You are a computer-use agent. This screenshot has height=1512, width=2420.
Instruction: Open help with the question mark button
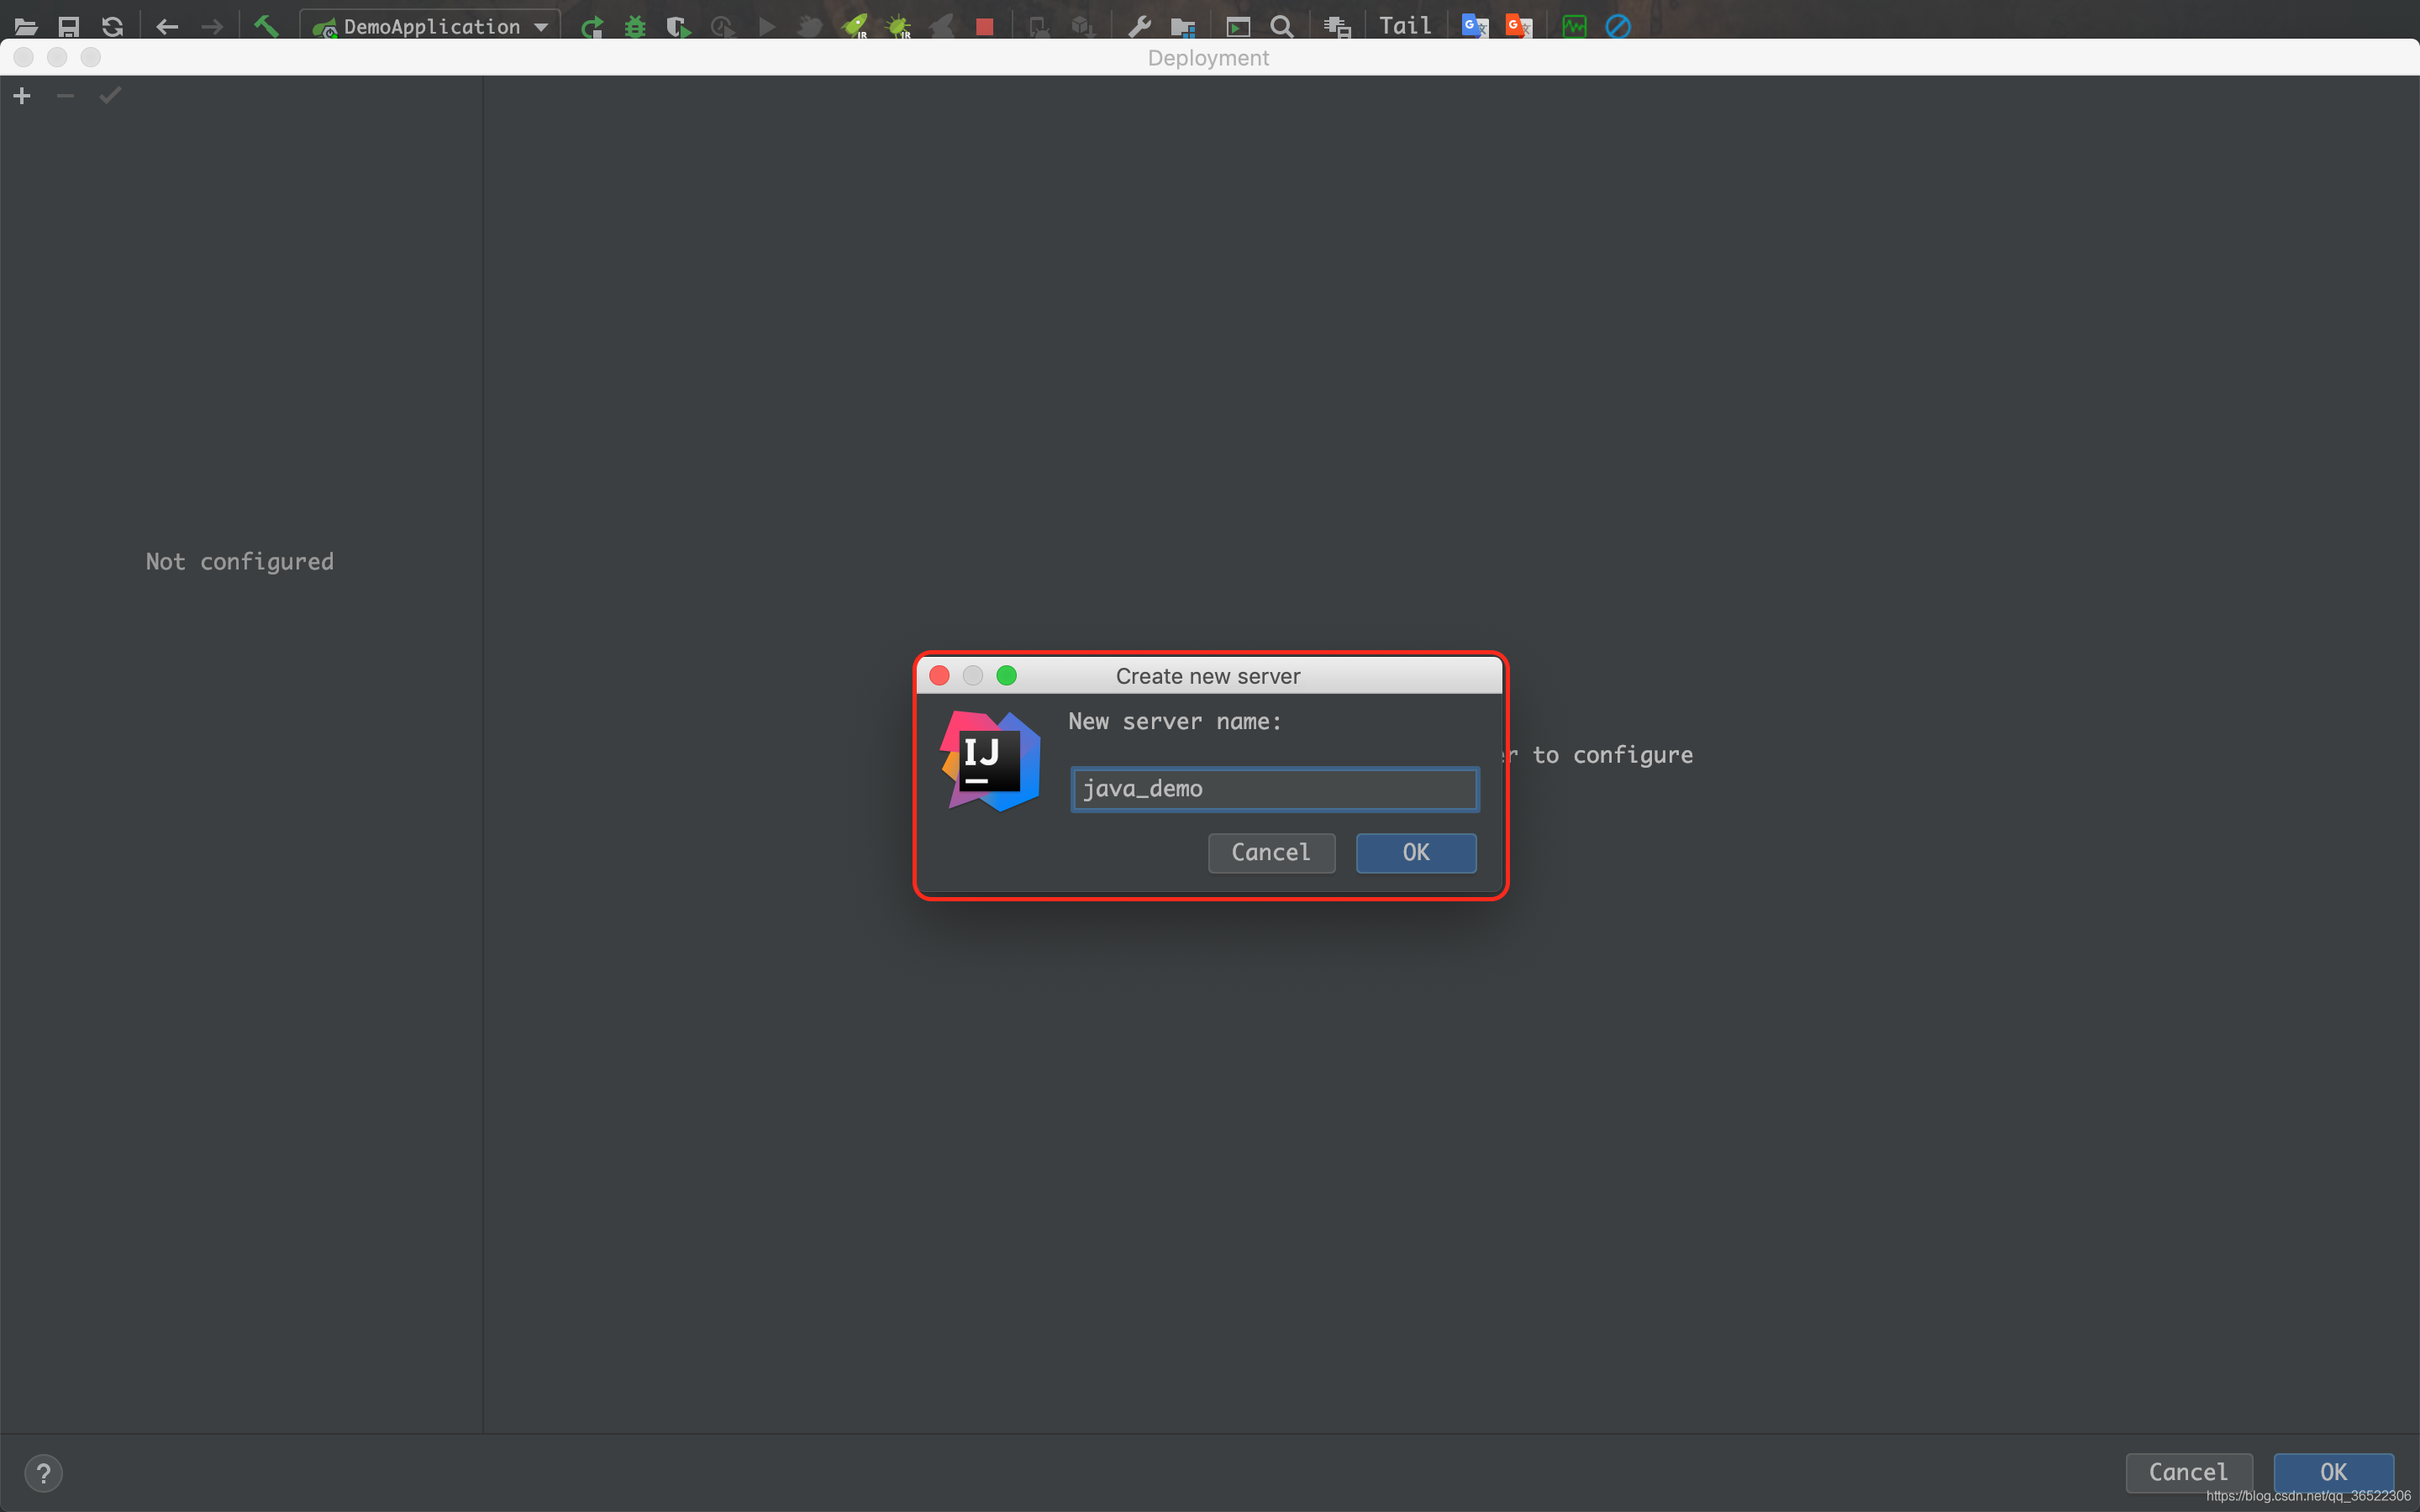click(43, 1472)
